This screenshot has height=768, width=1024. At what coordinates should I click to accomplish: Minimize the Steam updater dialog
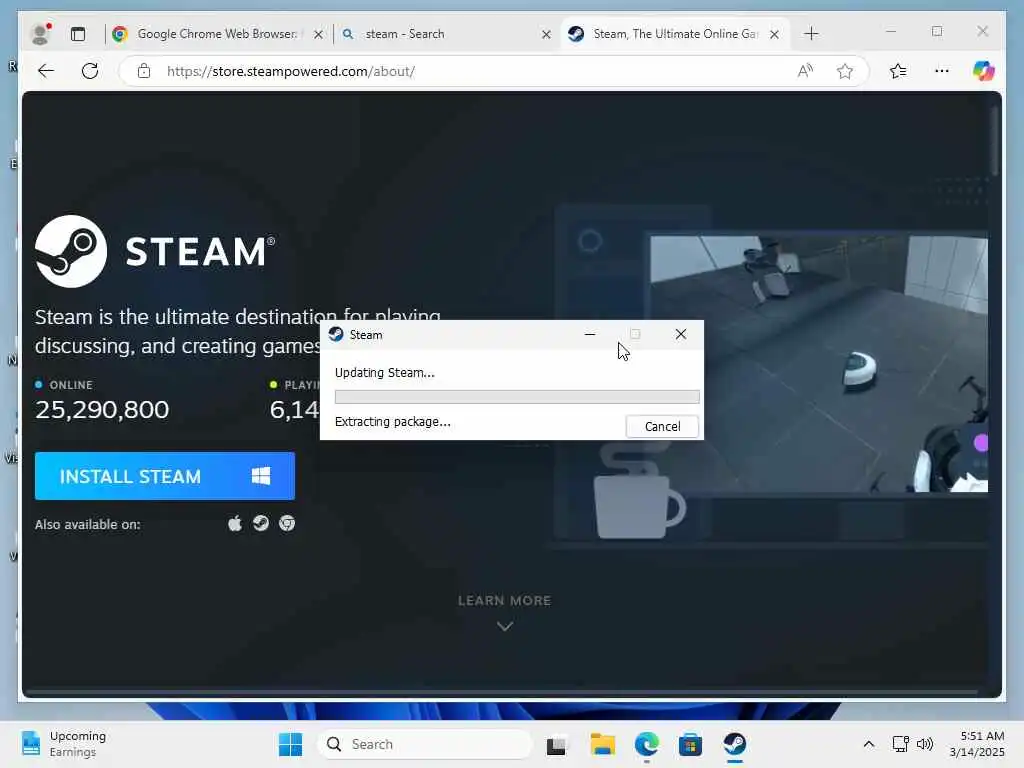pos(590,334)
